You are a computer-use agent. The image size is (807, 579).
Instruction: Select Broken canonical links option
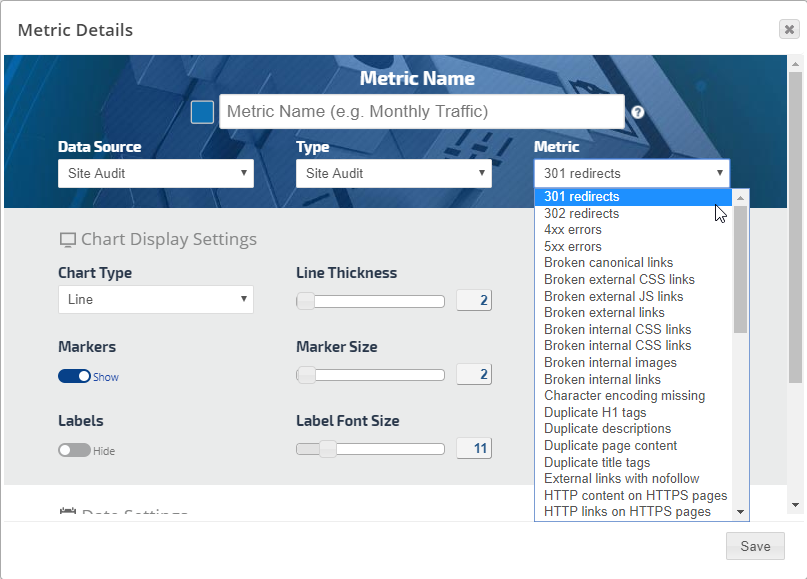608,263
